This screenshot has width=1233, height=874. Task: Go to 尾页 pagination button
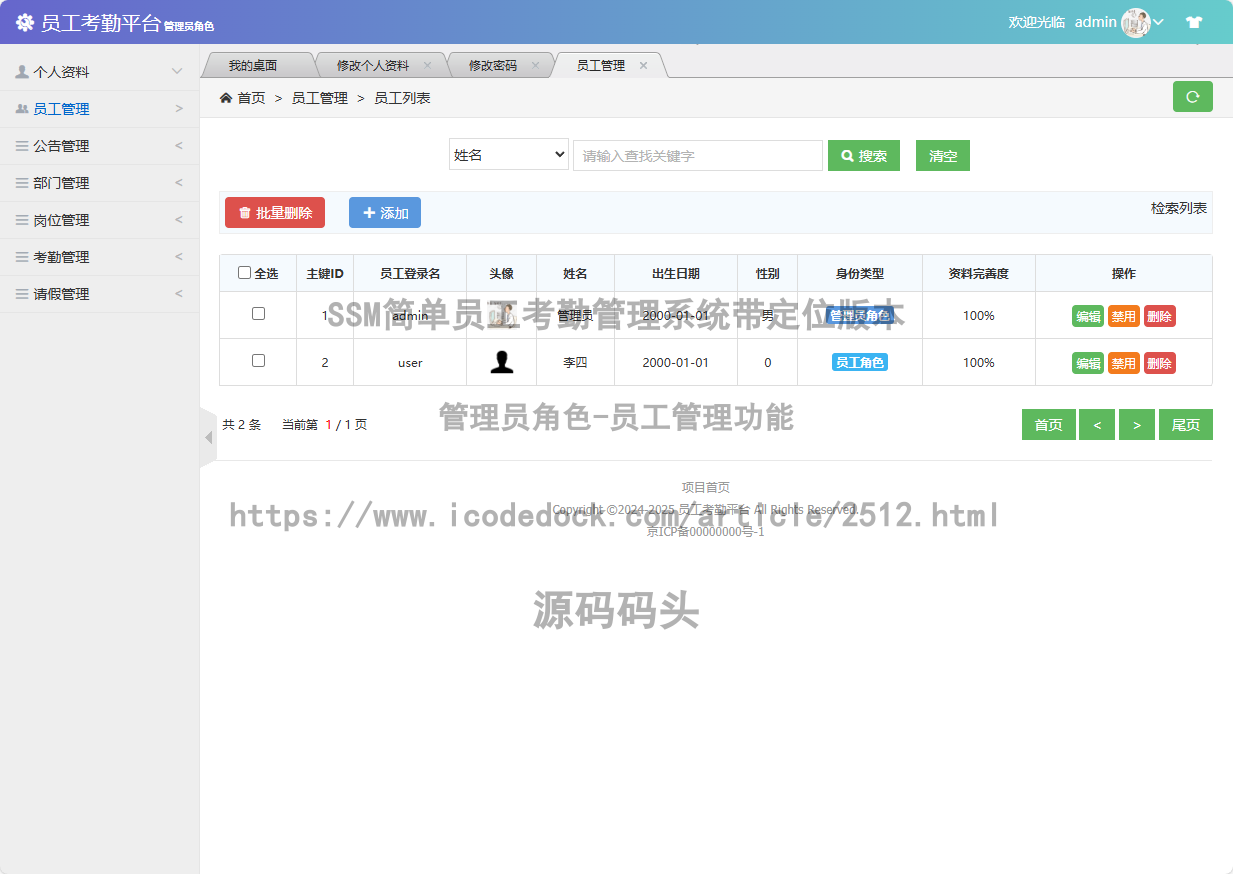pyautogui.click(x=1186, y=425)
